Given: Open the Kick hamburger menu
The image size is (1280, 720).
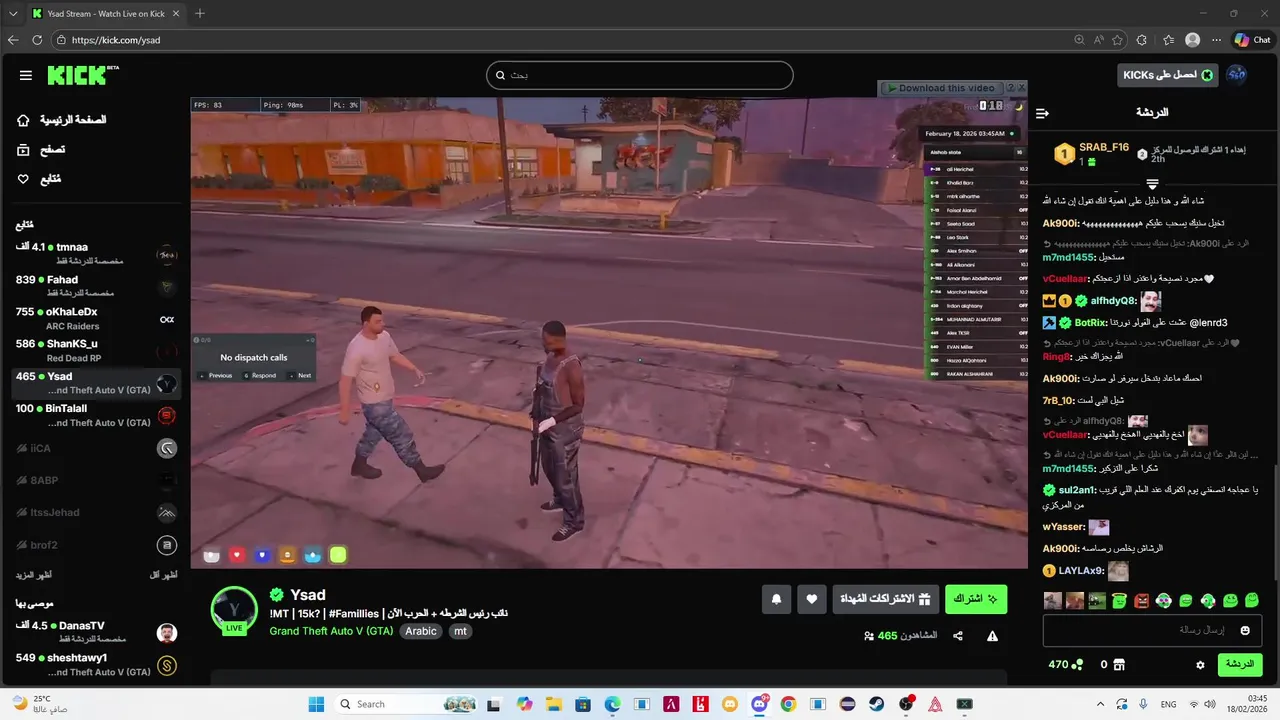Looking at the screenshot, I should 26,75.
